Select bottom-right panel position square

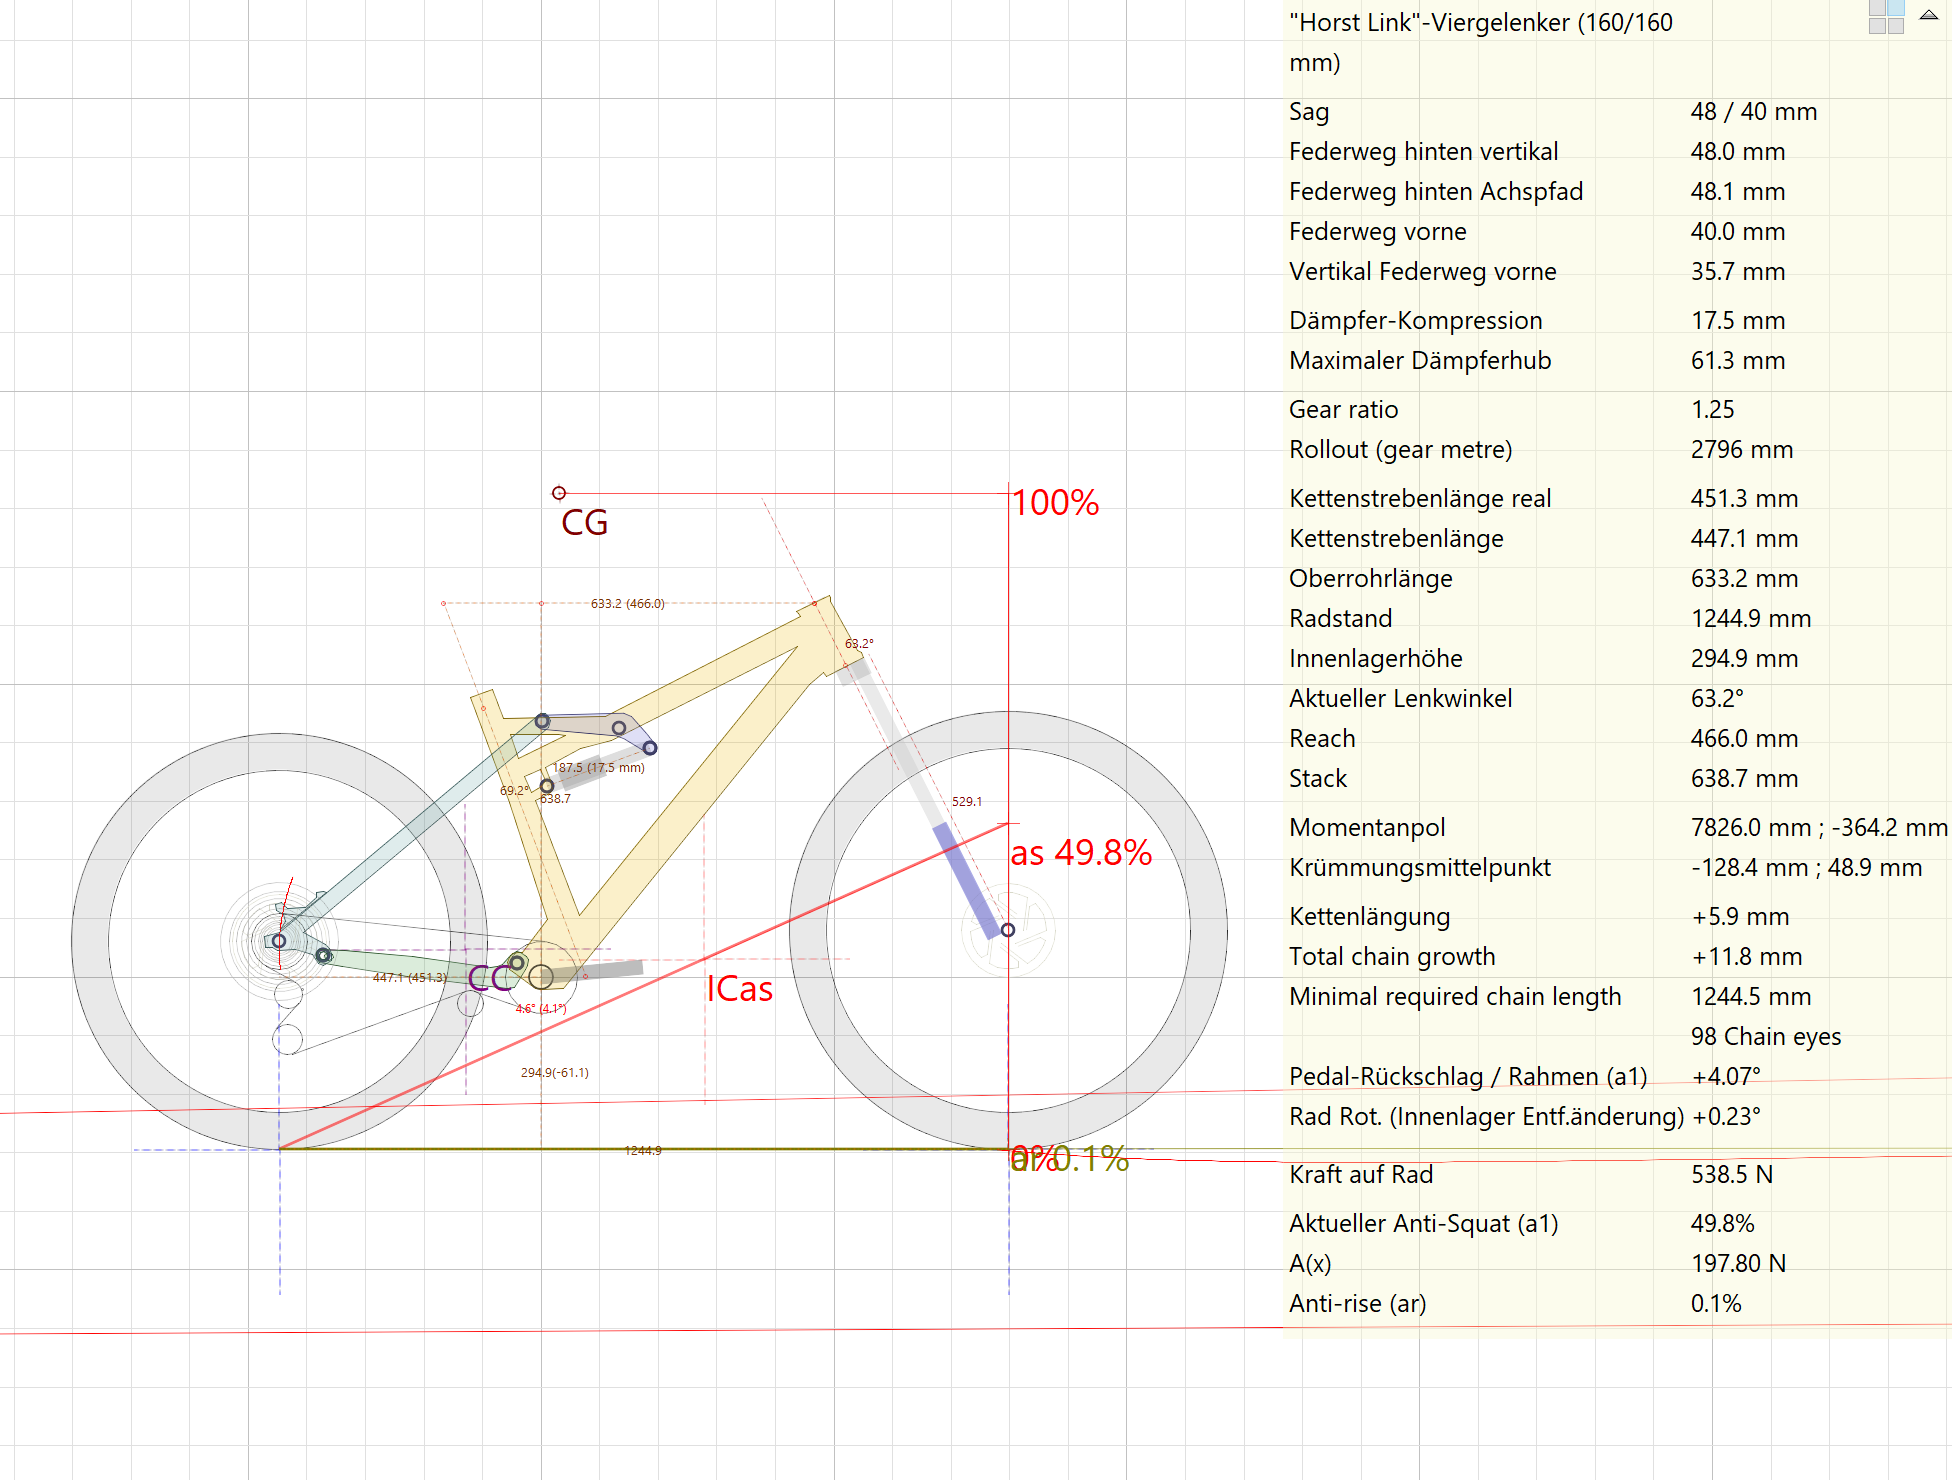point(1896,26)
